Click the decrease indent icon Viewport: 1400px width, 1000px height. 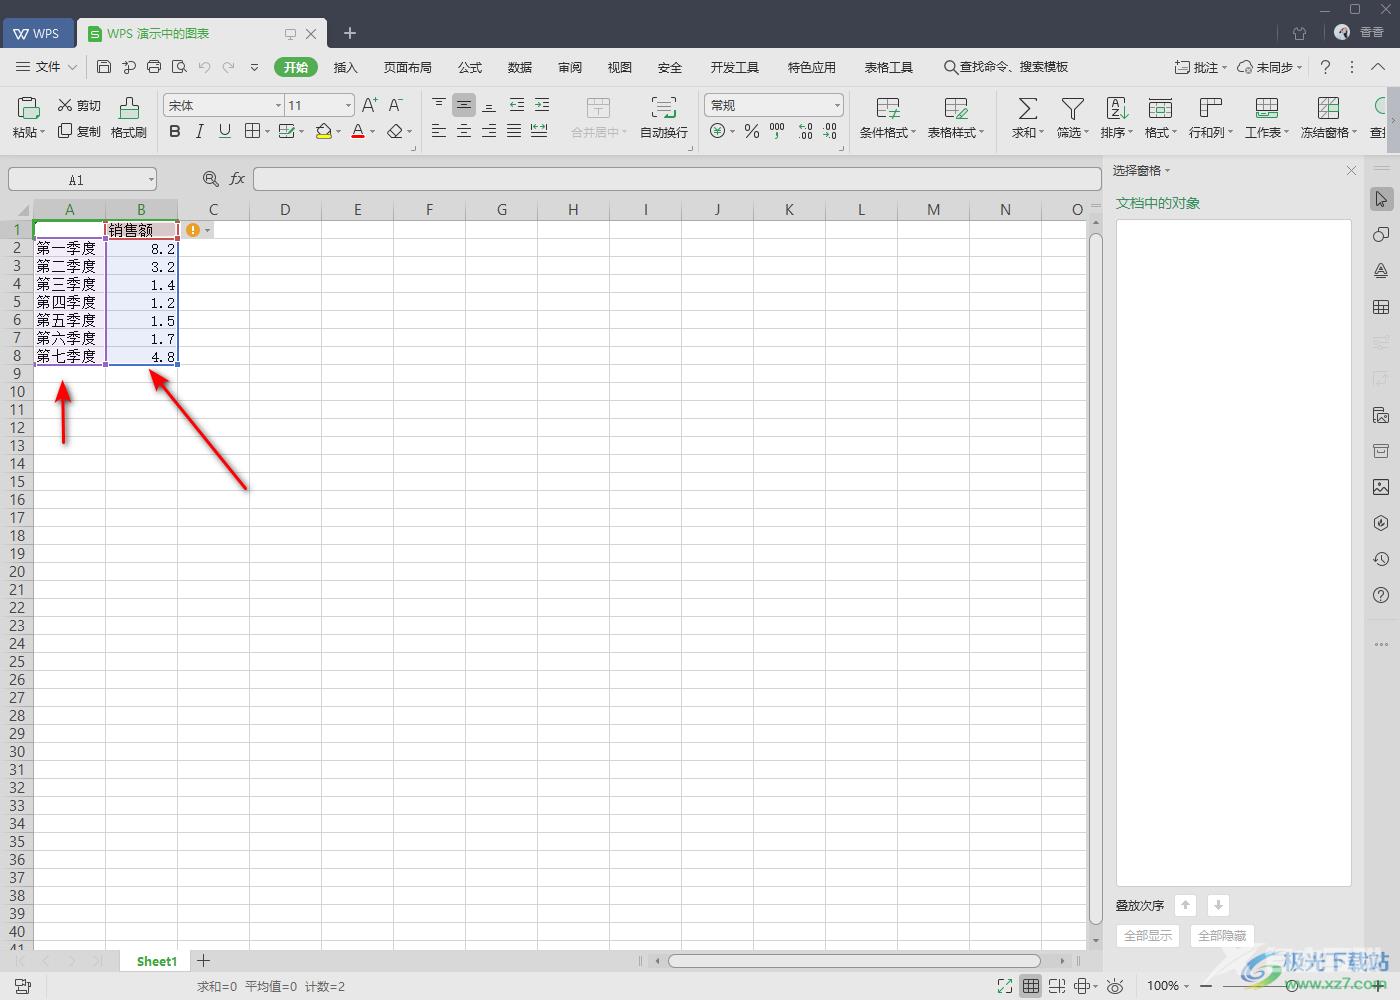(x=516, y=104)
